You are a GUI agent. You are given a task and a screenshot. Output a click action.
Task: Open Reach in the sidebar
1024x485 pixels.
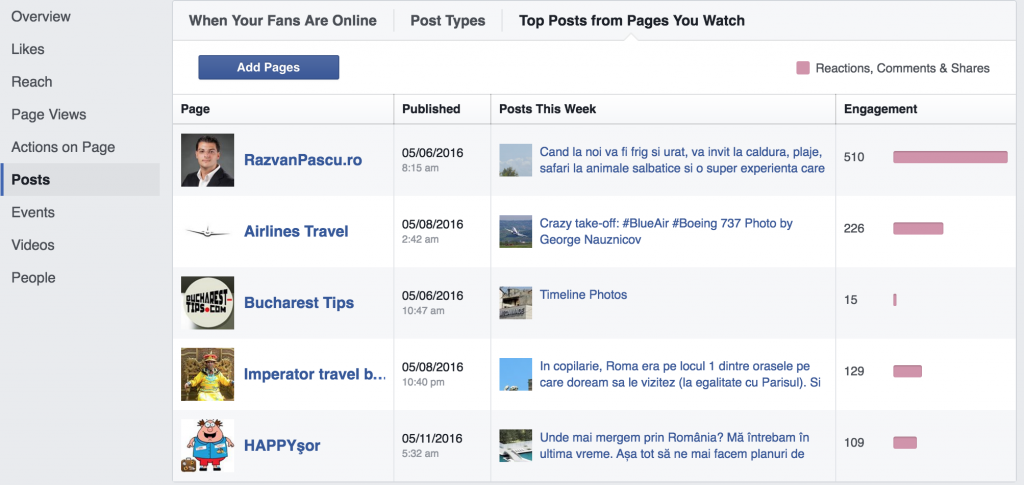32,82
